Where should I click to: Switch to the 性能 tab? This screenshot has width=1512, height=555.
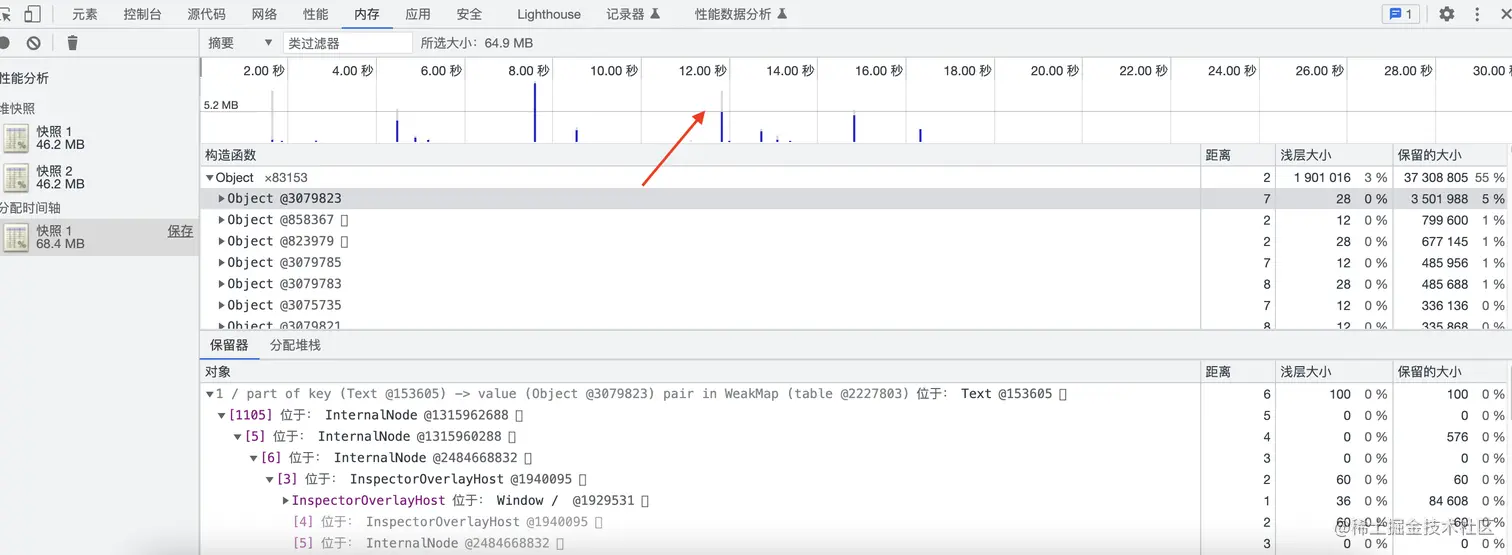click(315, 14)
